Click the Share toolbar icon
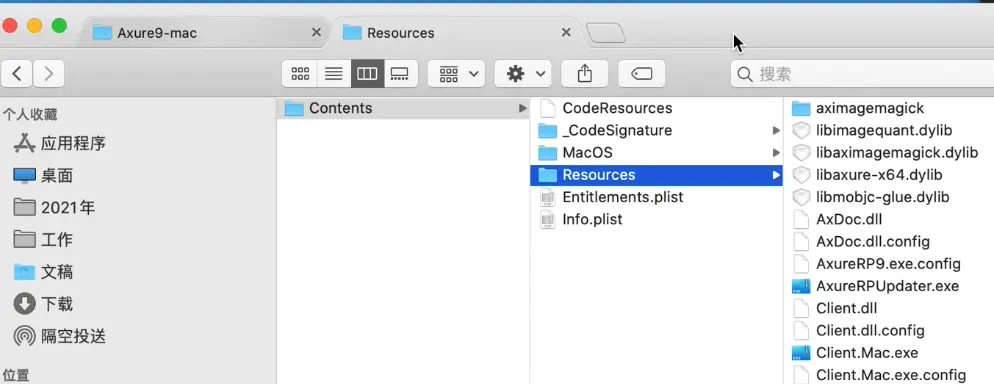The image size is (994, 384). click(x=584, y=74)
